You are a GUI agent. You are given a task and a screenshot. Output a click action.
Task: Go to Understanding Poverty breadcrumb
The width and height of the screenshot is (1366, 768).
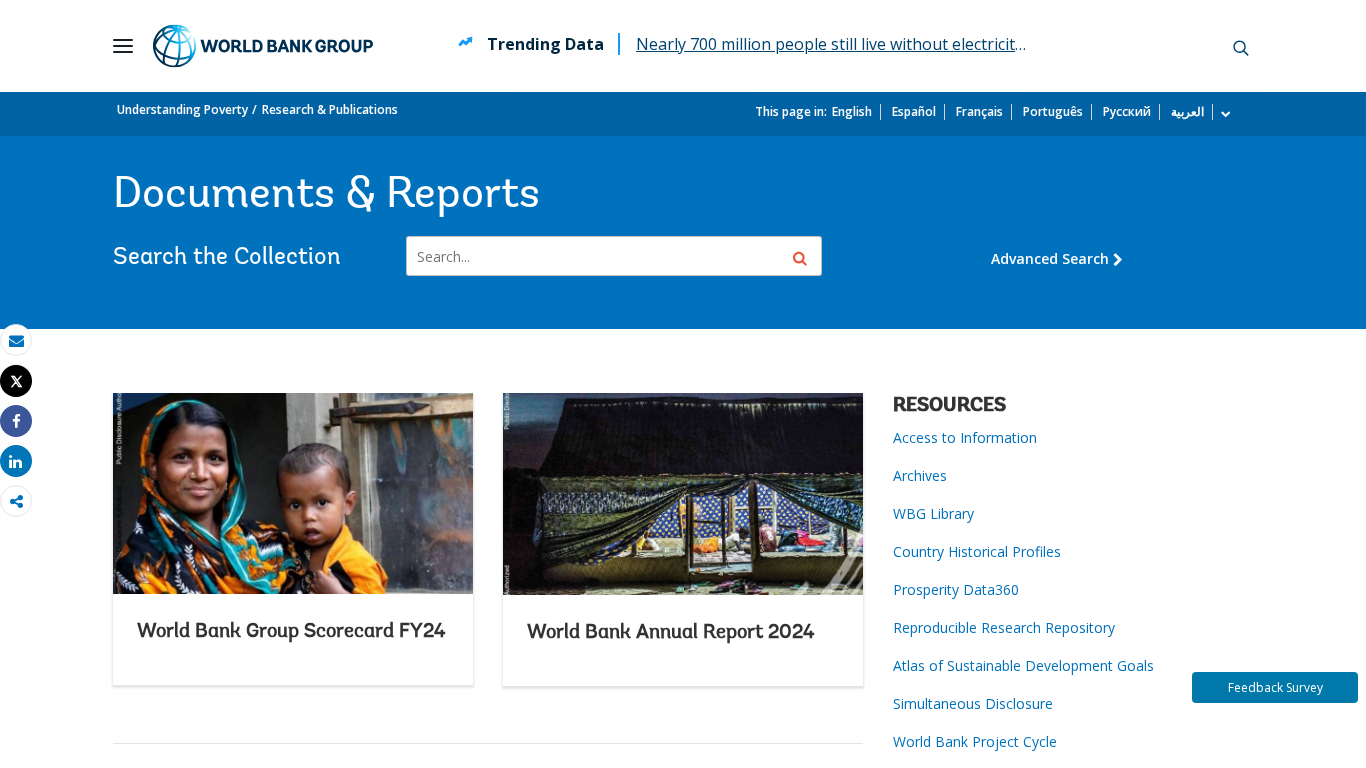[182, 110]
